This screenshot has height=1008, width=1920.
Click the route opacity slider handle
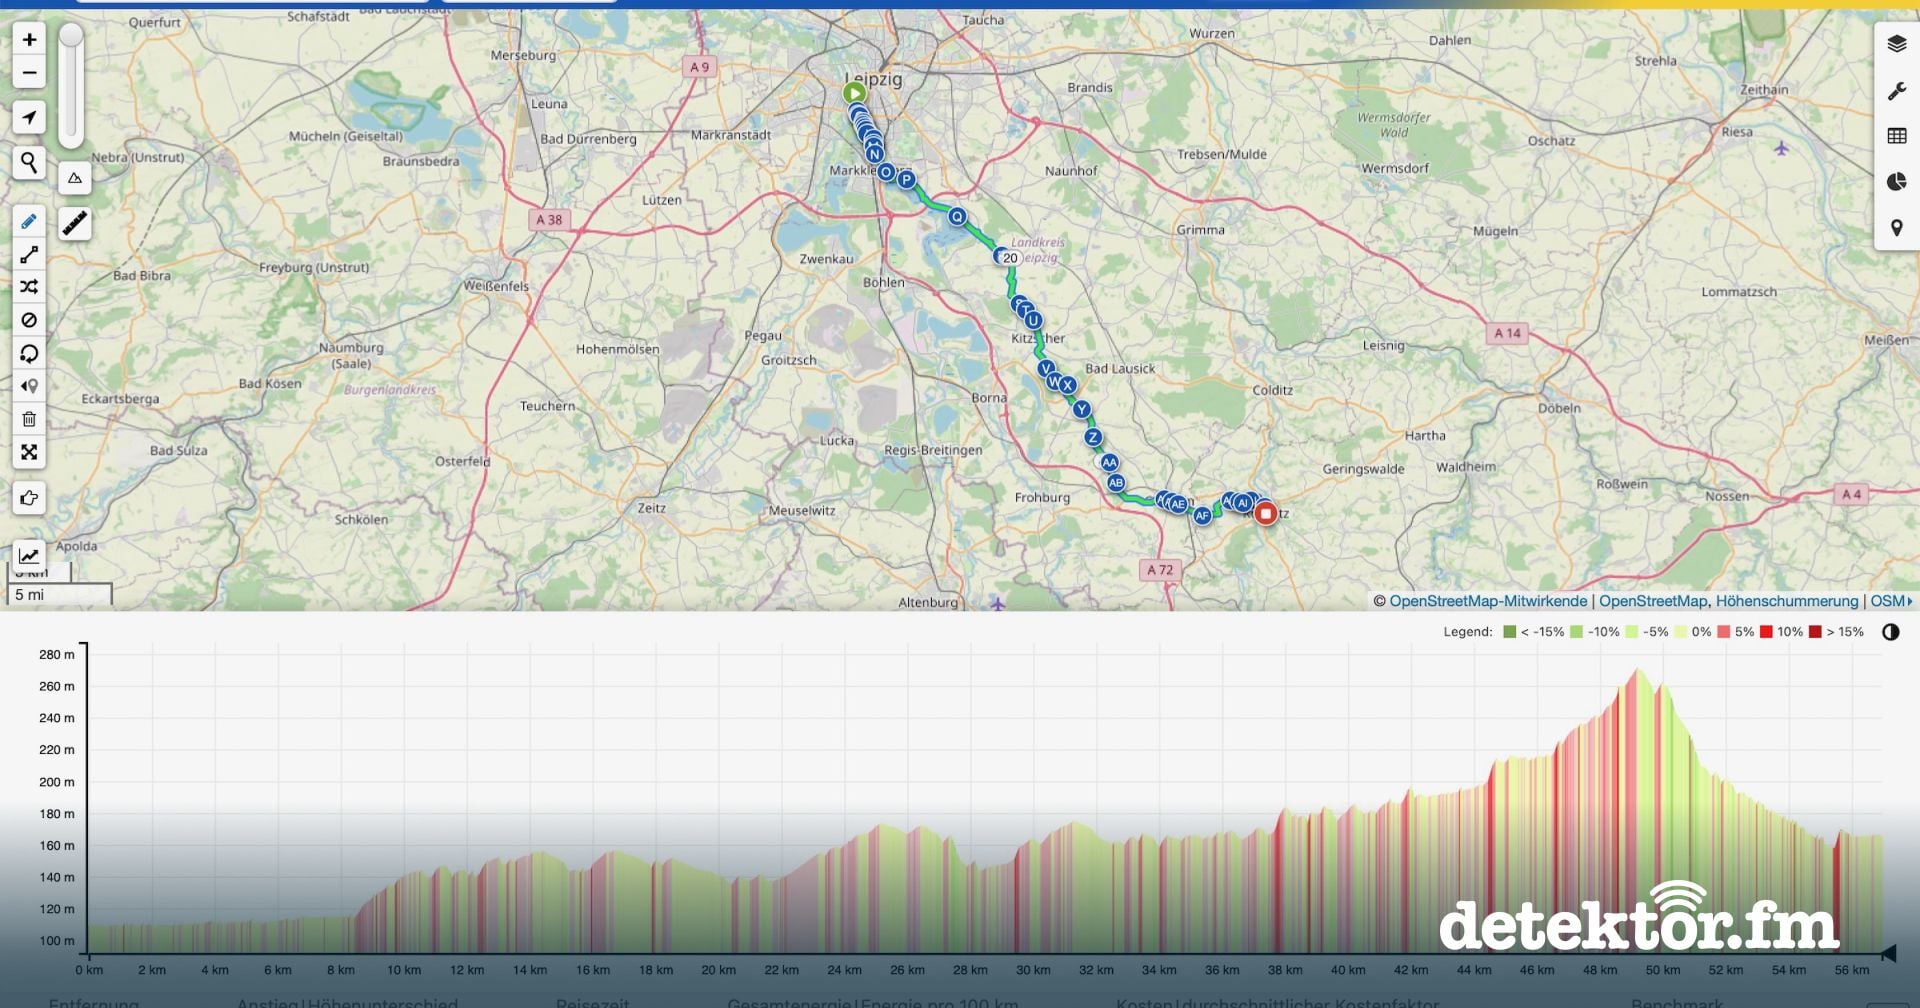pos(71,36)
